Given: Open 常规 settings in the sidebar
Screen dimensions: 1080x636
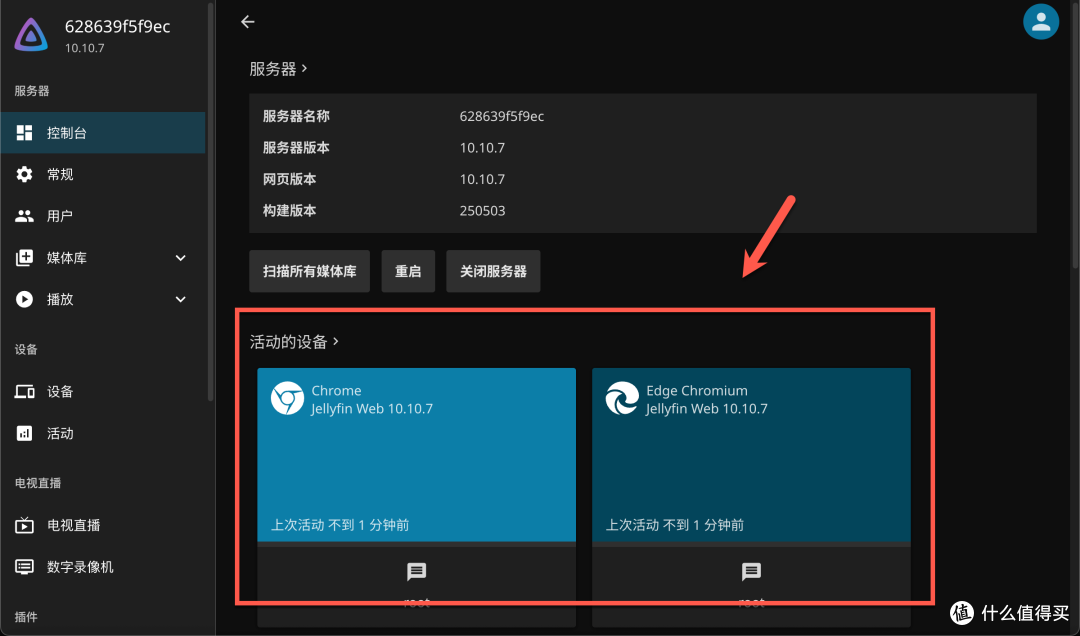Looking at the screenshot, I should (x=103, y=174).
